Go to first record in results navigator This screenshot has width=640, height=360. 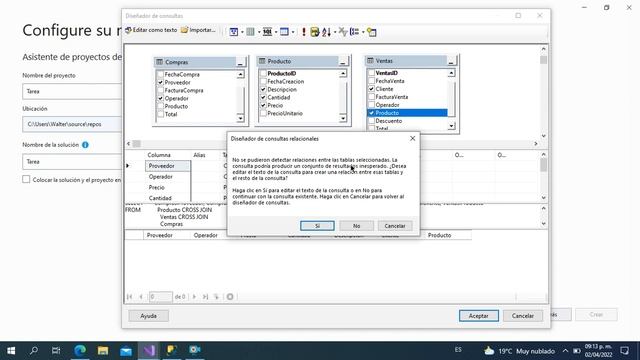click(129, 297)
